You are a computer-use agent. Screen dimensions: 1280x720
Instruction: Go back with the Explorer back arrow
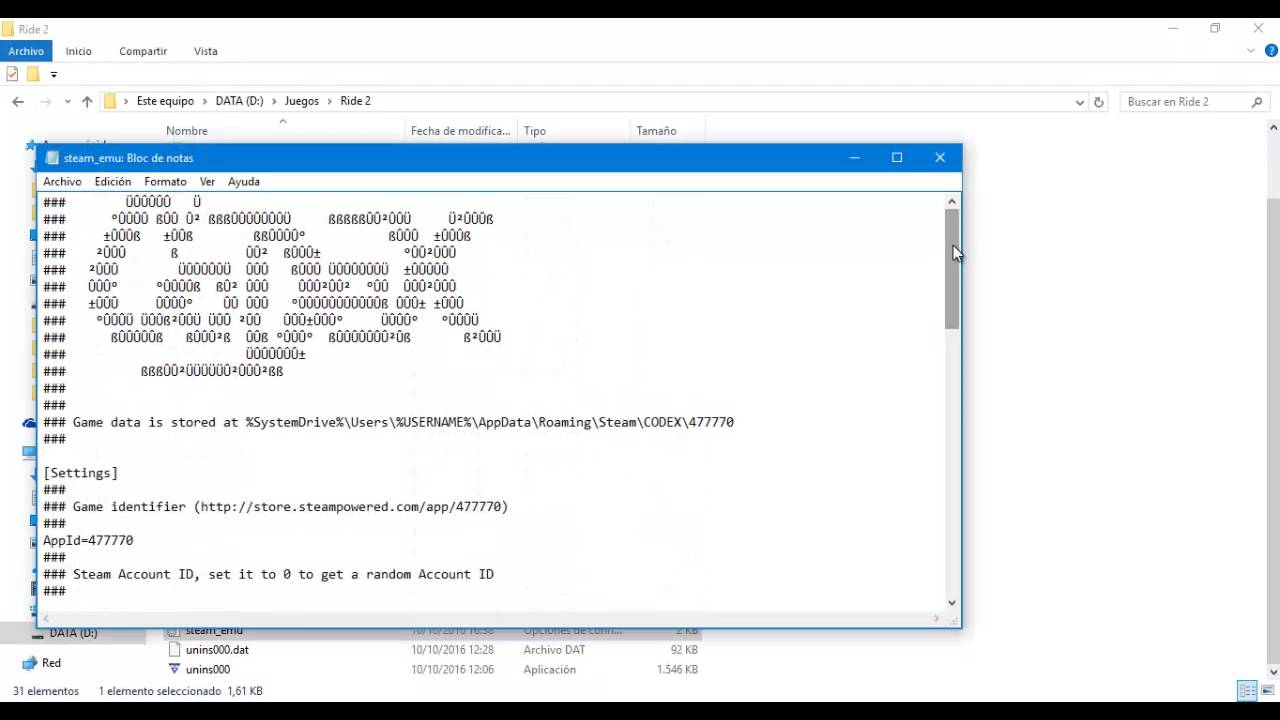[x=18, y=101]
